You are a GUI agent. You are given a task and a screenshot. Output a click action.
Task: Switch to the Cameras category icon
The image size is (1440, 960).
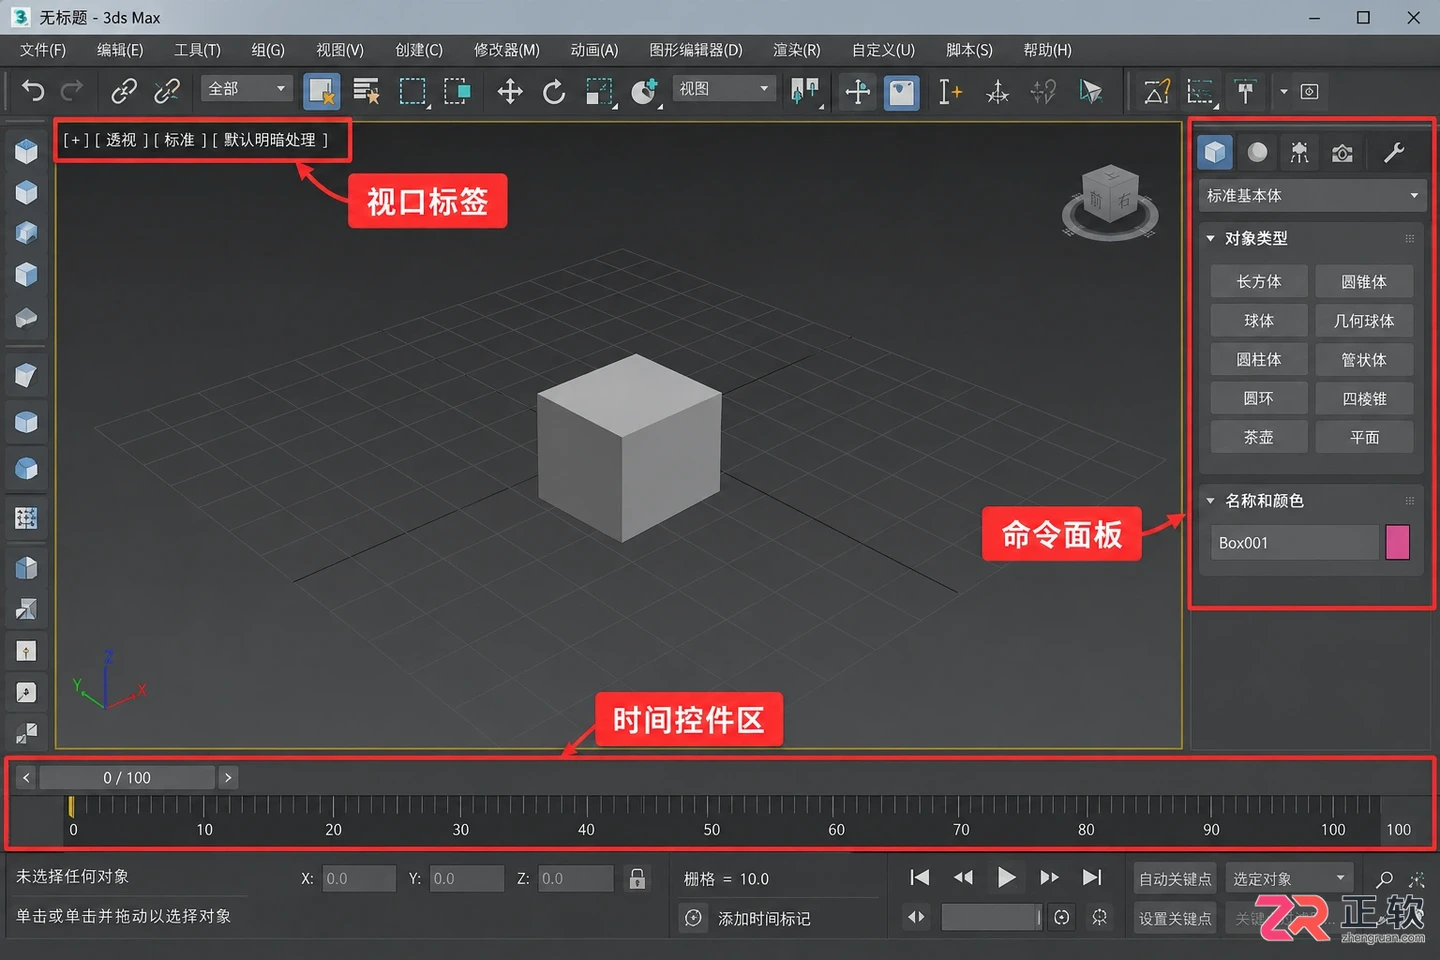tap(1342, 153)
